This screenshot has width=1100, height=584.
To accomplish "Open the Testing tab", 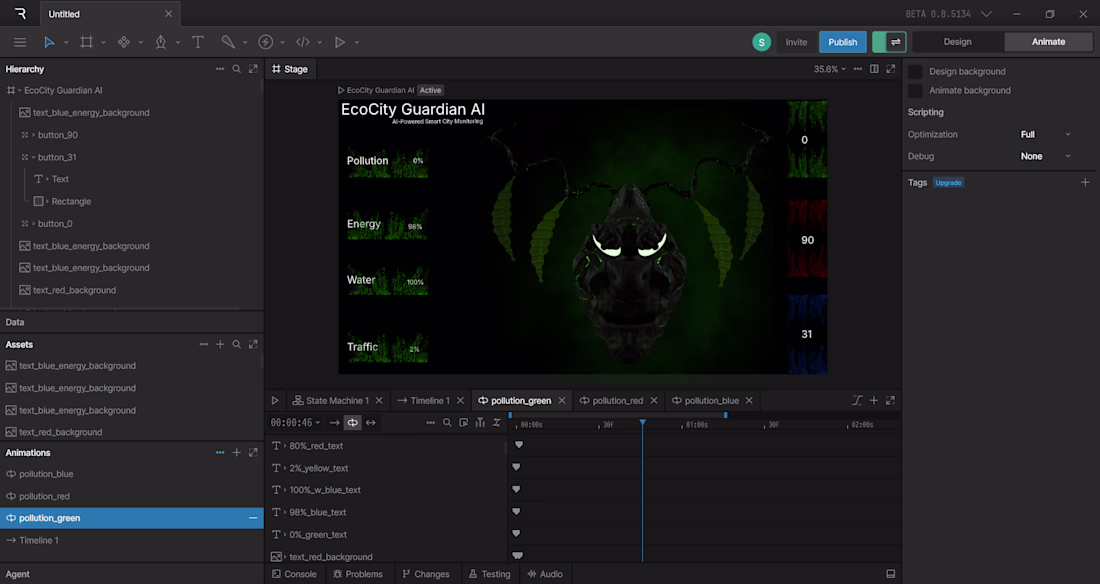I will coord(489,574).
